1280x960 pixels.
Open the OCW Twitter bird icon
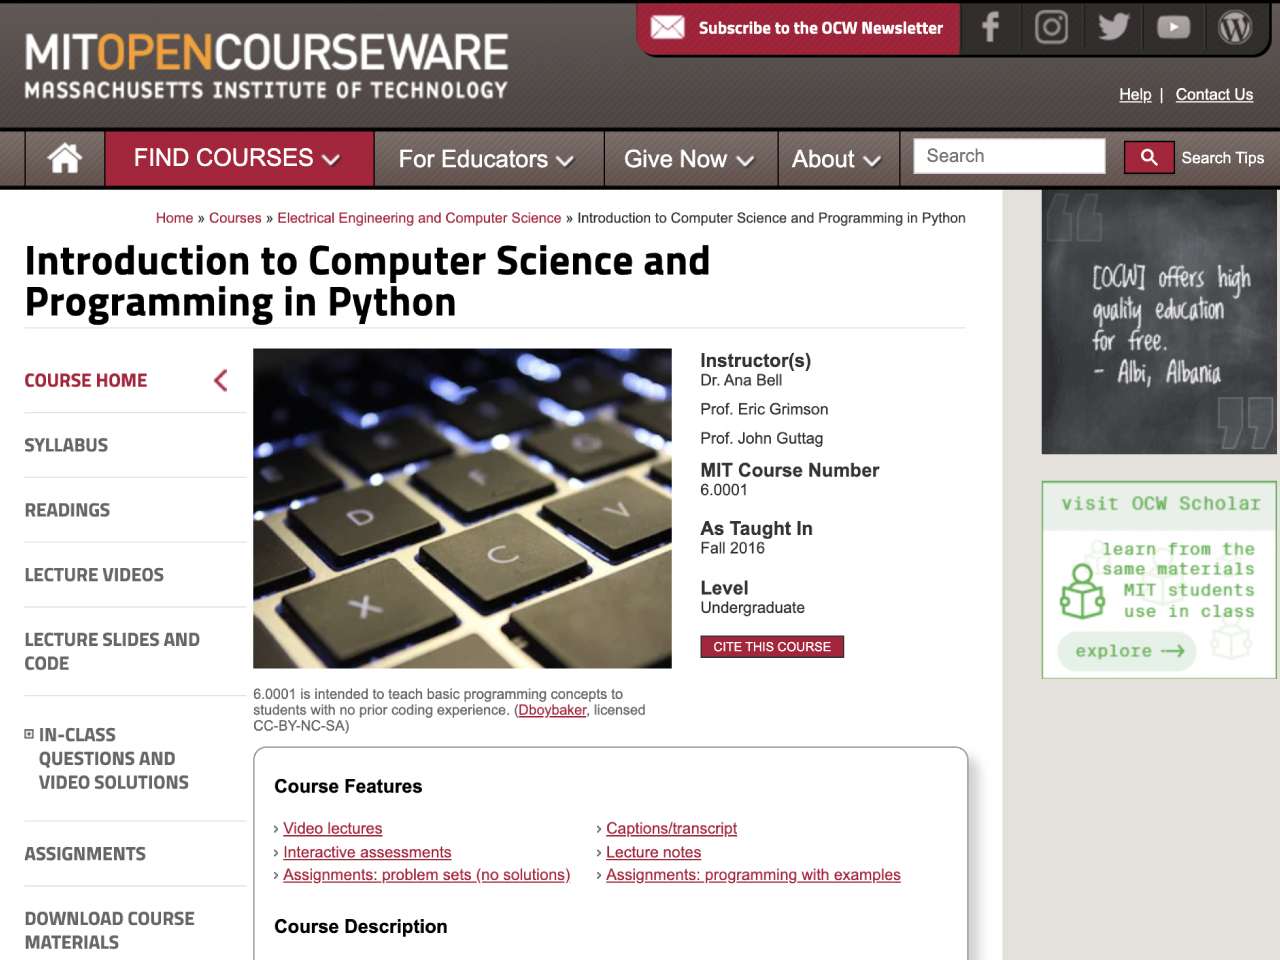click(1113, 27)
